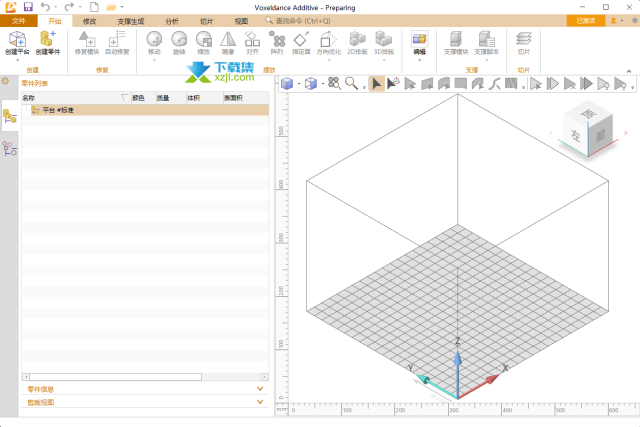Collapse the ribbon with the up chevron
The width and height of the screenshot is (640, 427).
[x=629, y=71]
